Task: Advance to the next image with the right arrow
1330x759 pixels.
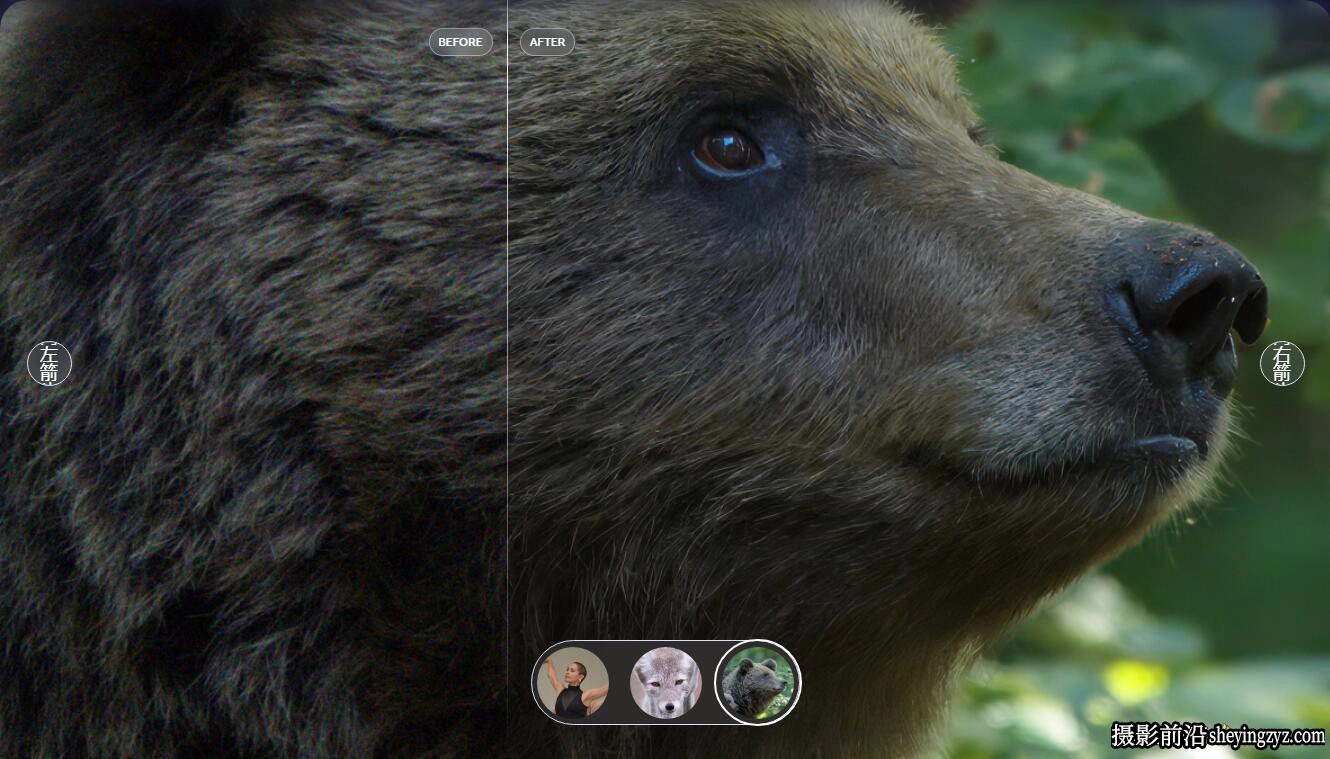Action: (1282, 363)
